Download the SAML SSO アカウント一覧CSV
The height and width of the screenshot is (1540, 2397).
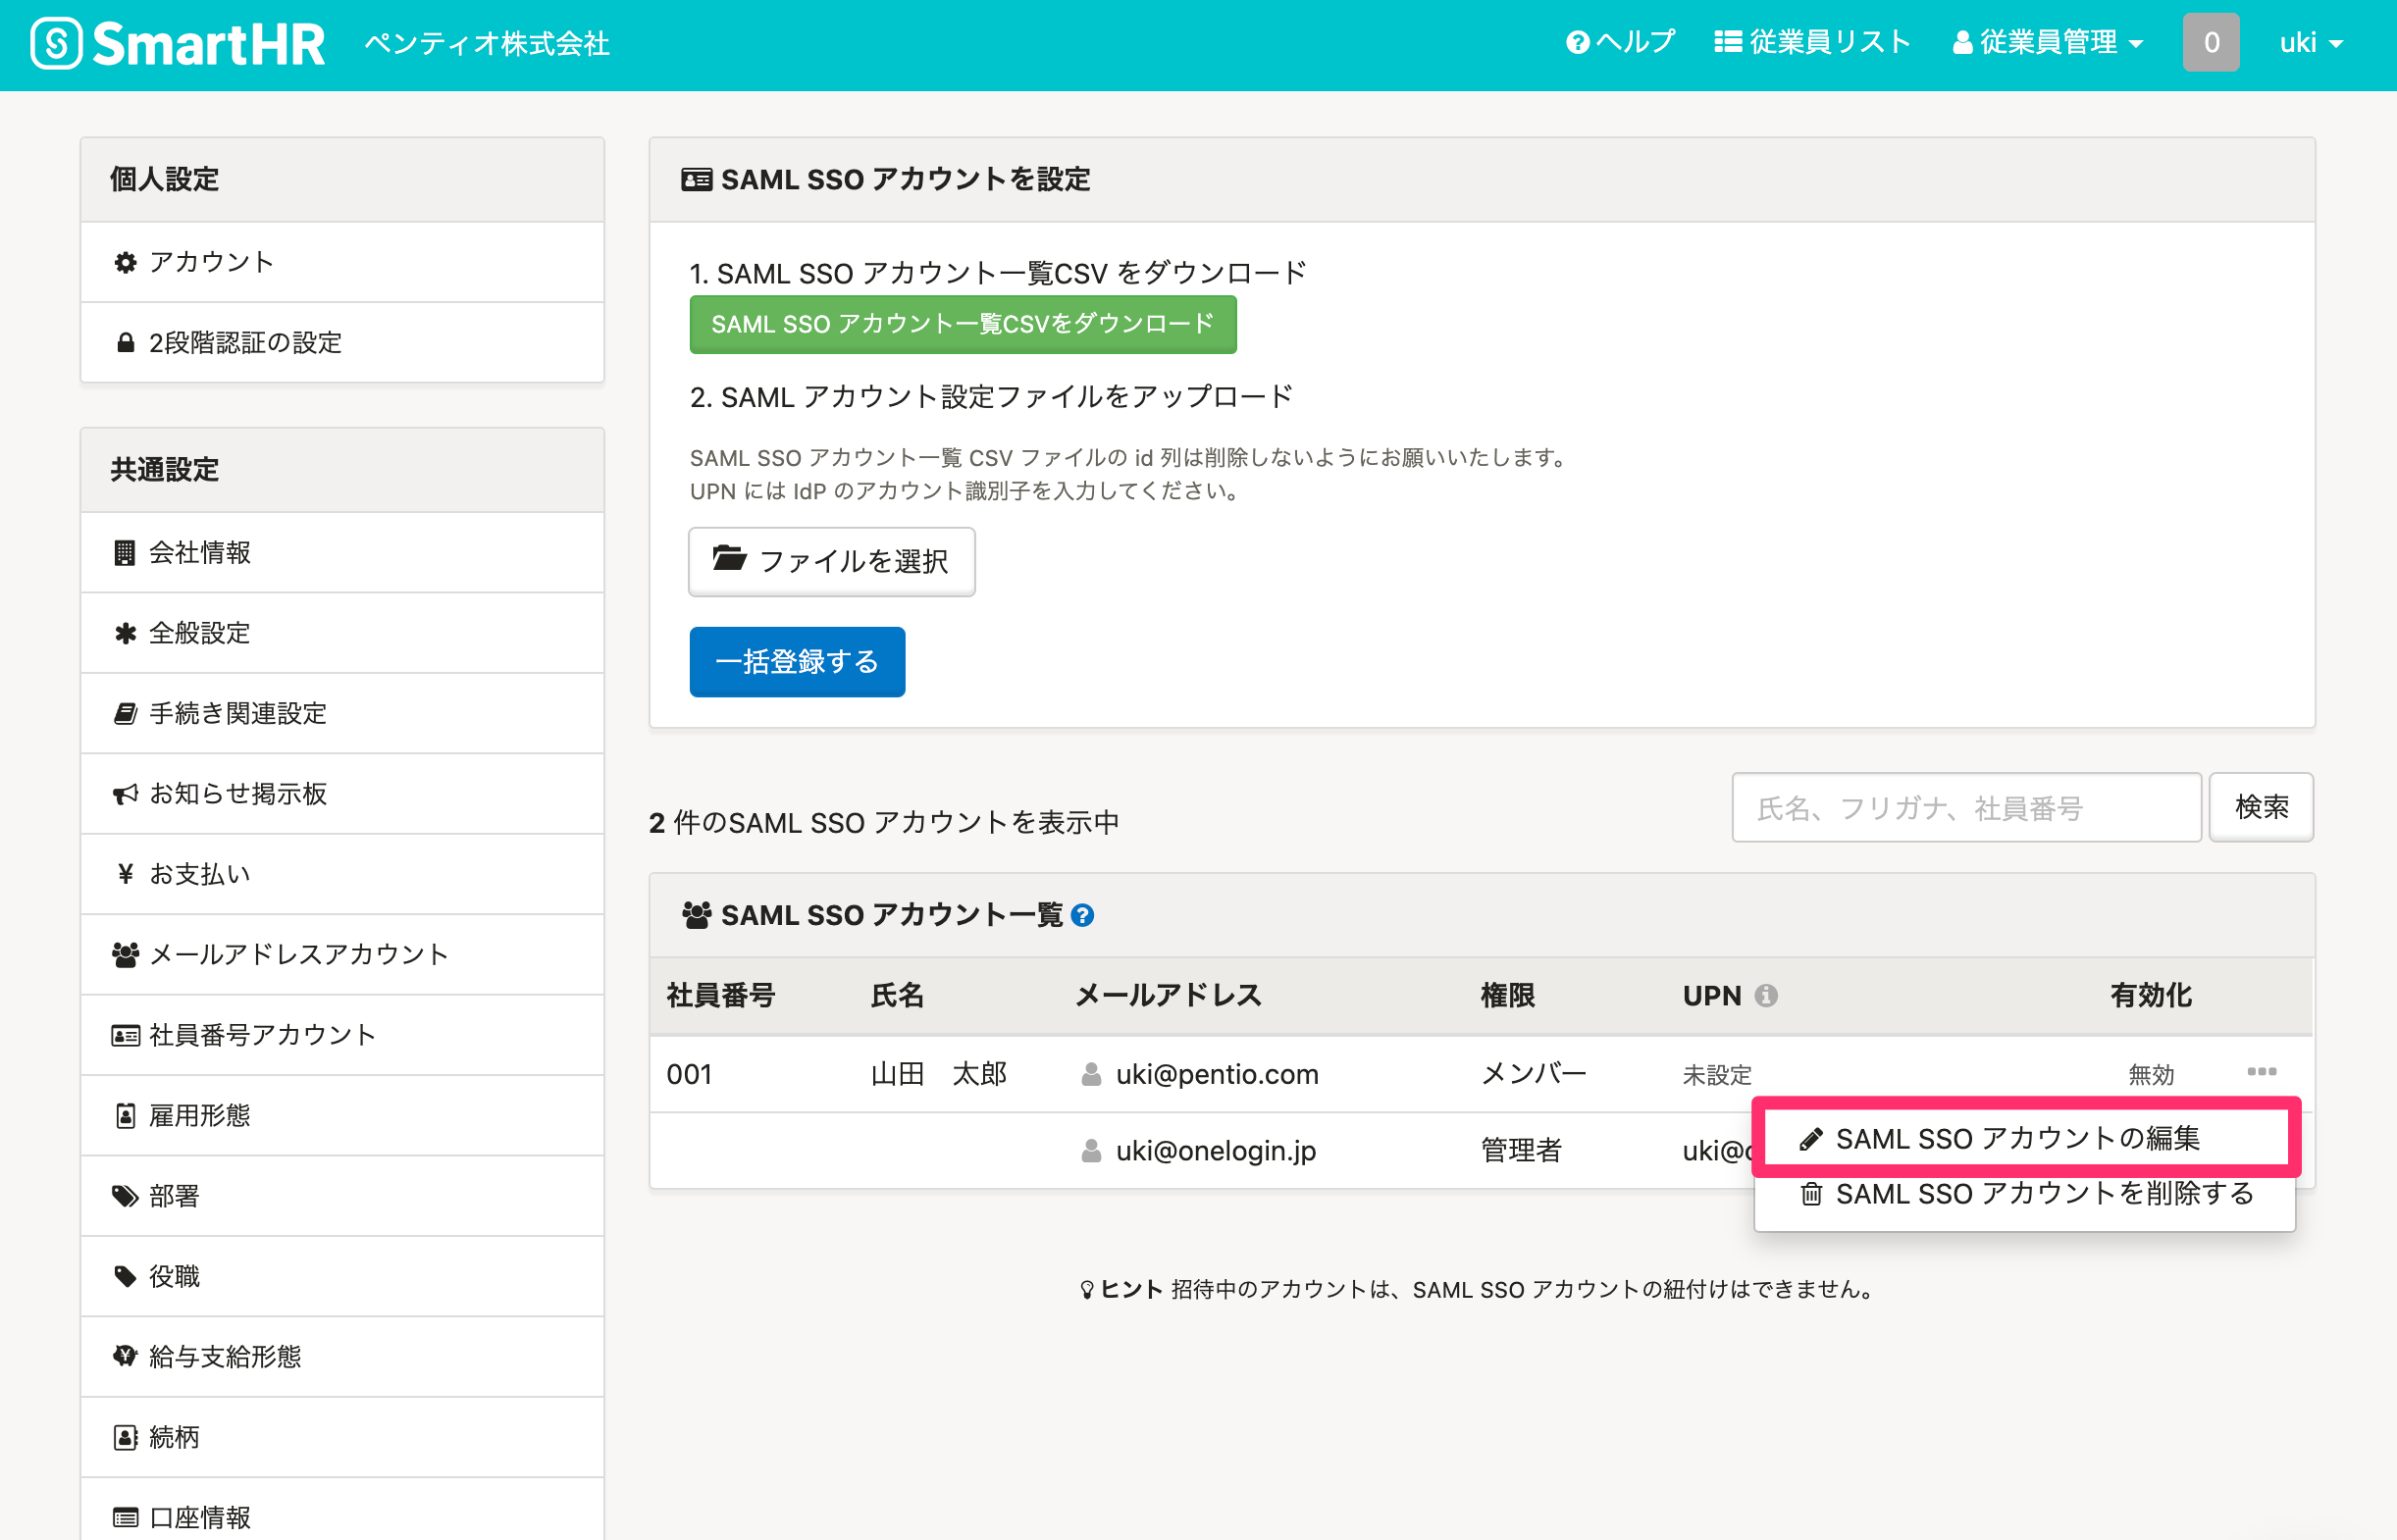(962, 324)
